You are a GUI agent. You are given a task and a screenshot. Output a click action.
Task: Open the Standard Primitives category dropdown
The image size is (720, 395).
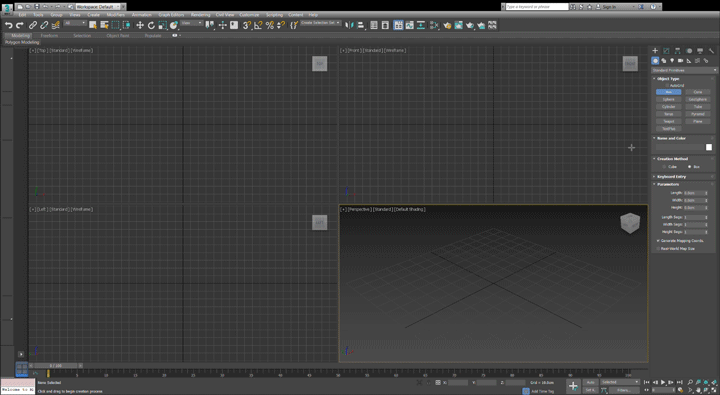(684, 70)
